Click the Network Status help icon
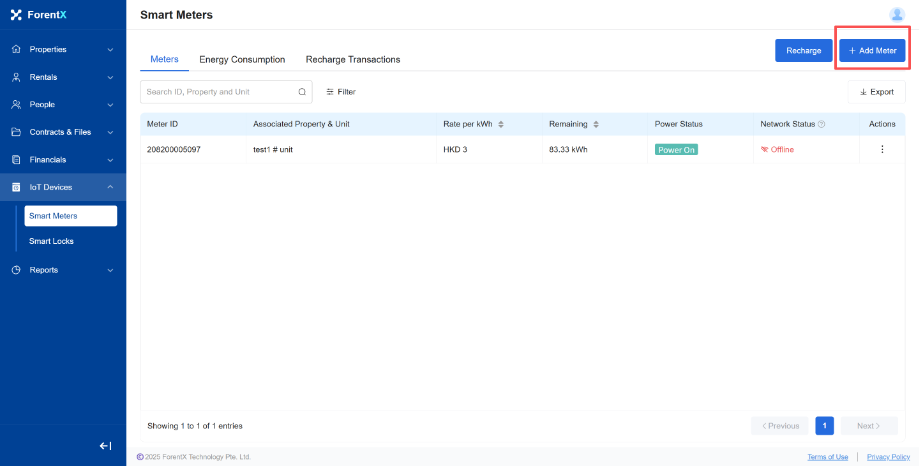Image resolution: width=919 pixels, height=466 pixels. pos(821,125)
